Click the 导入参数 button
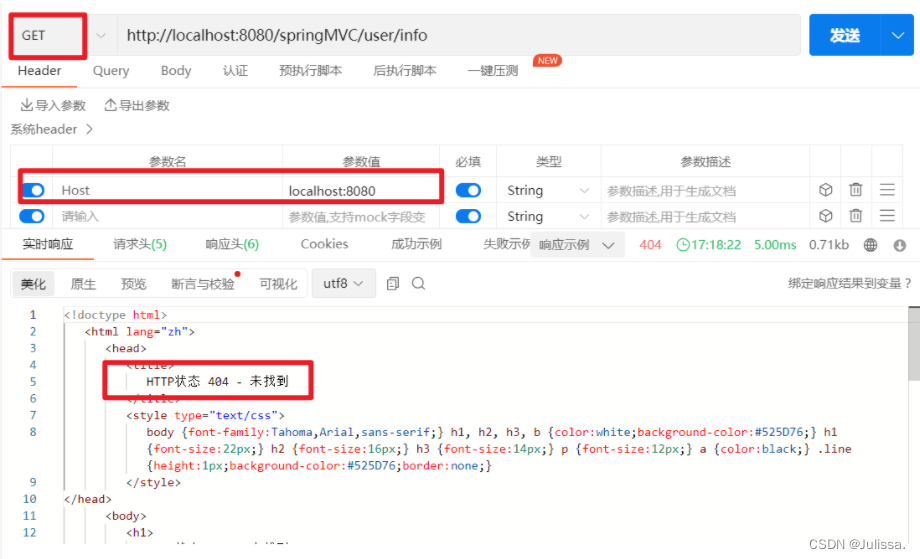Image resolution: width=920 pixels, height=559 pixels. tap(53, 105)
